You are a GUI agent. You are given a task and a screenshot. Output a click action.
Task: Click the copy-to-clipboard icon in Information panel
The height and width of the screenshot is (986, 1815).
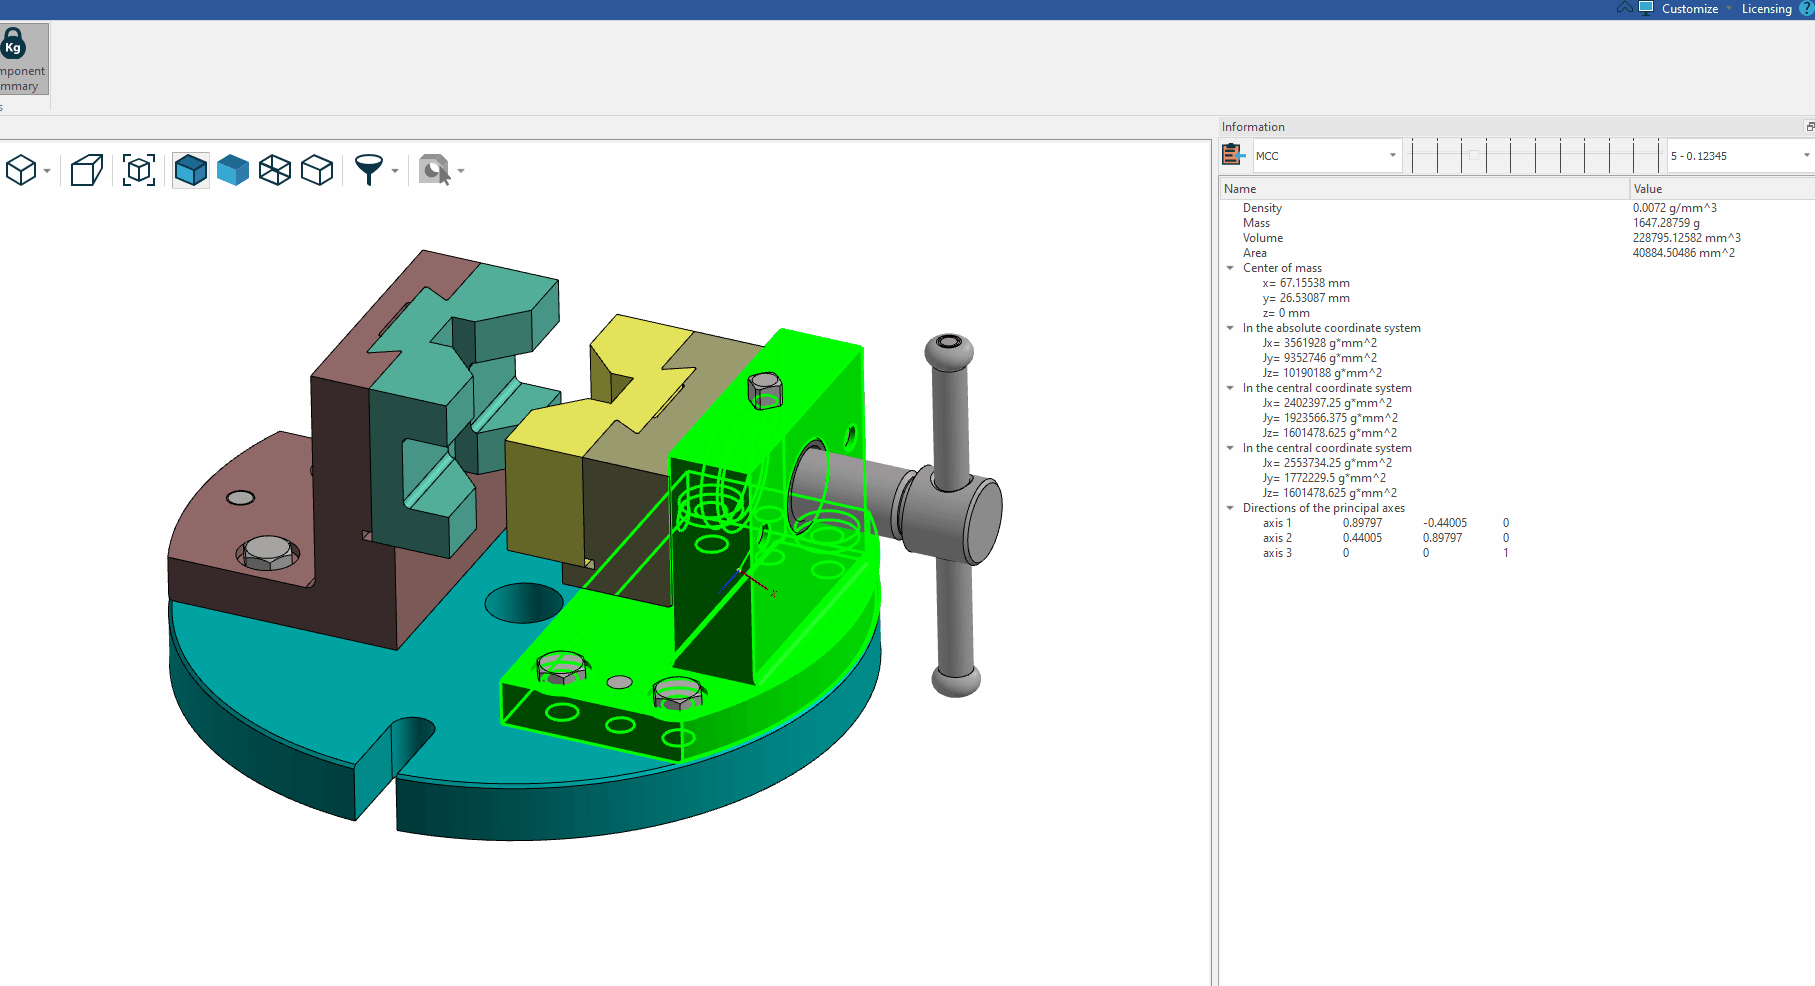pos(1233,155)
